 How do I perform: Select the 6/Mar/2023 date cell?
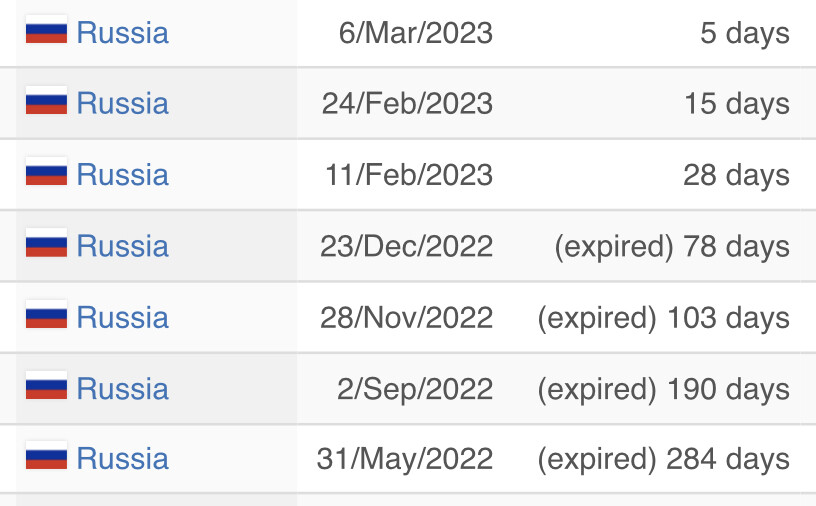[416, 33]
